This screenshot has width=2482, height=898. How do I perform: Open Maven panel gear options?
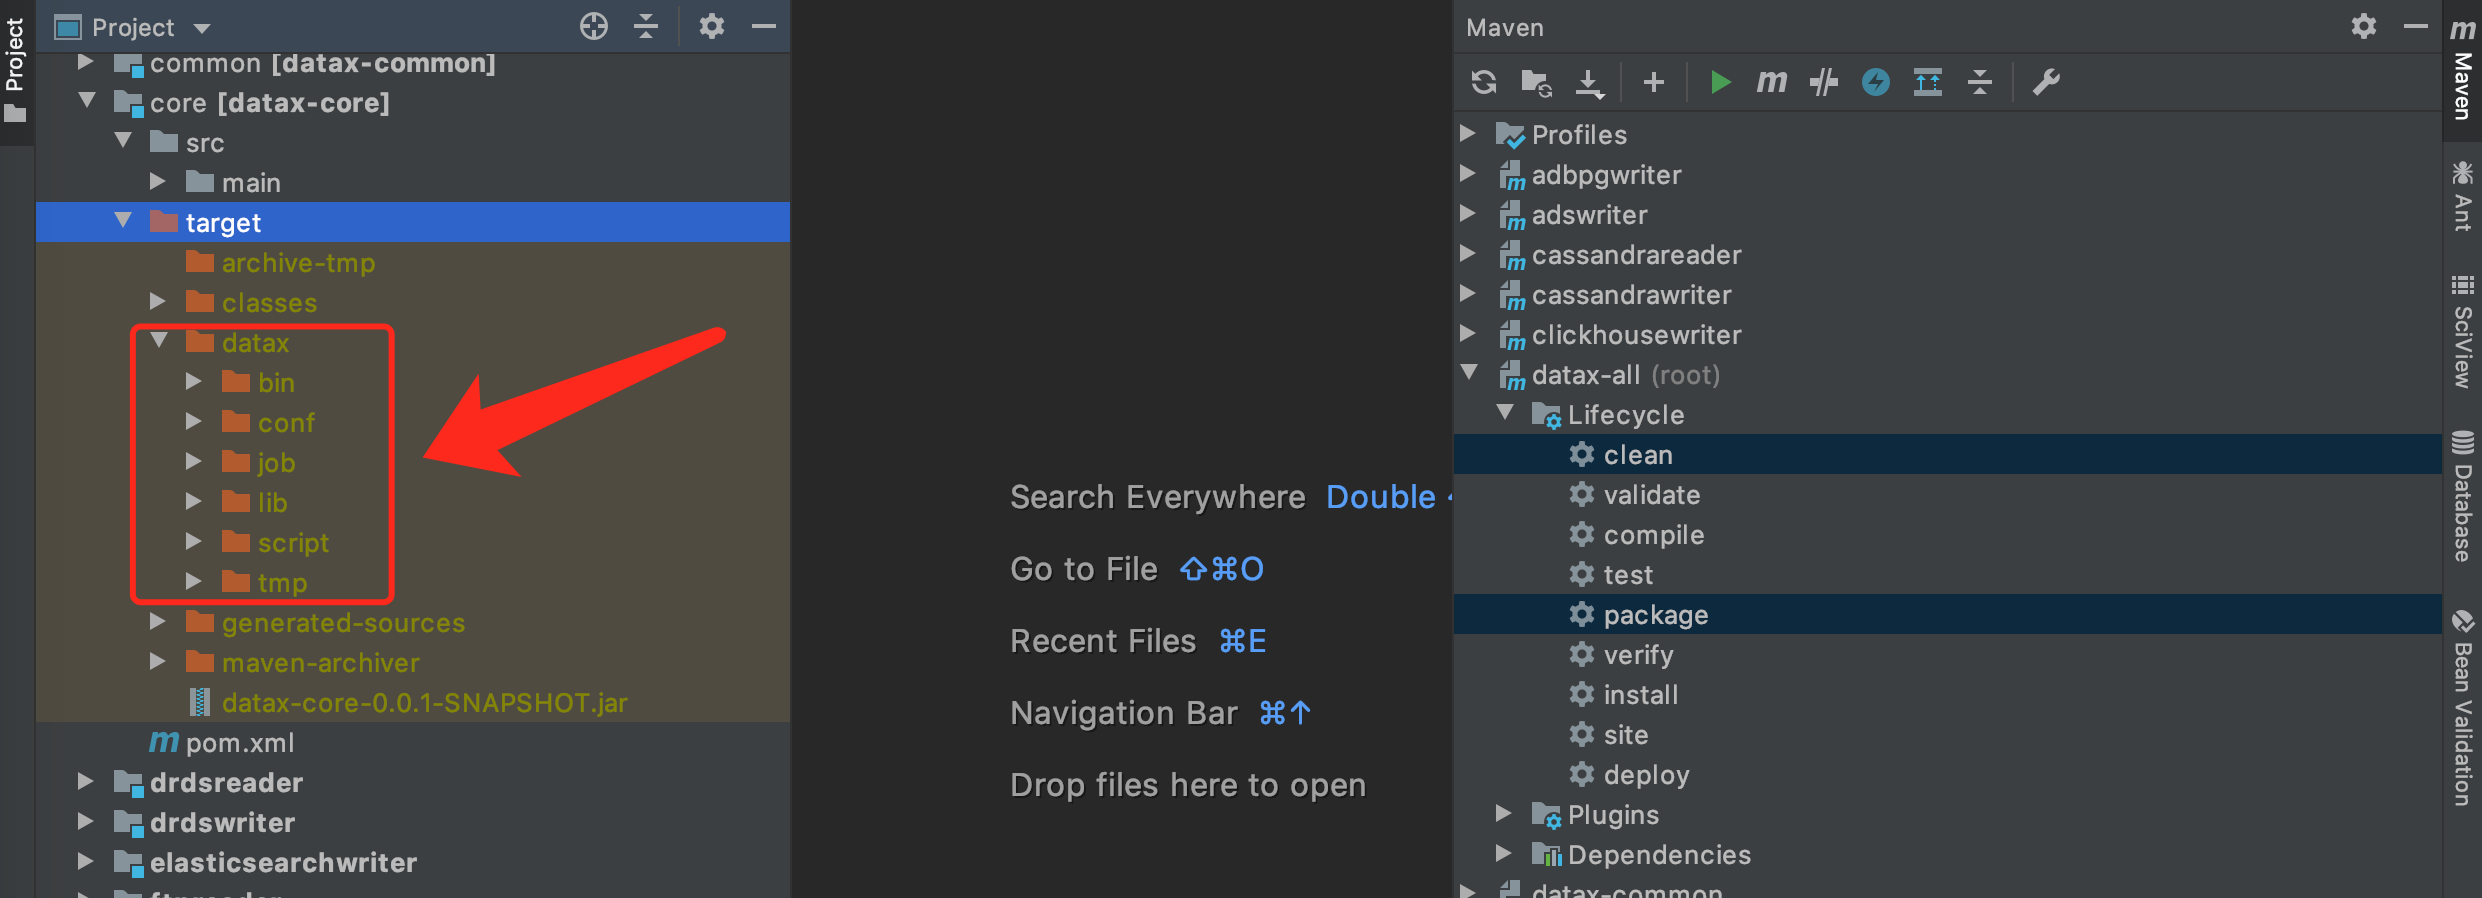(x=2364, y=26)
